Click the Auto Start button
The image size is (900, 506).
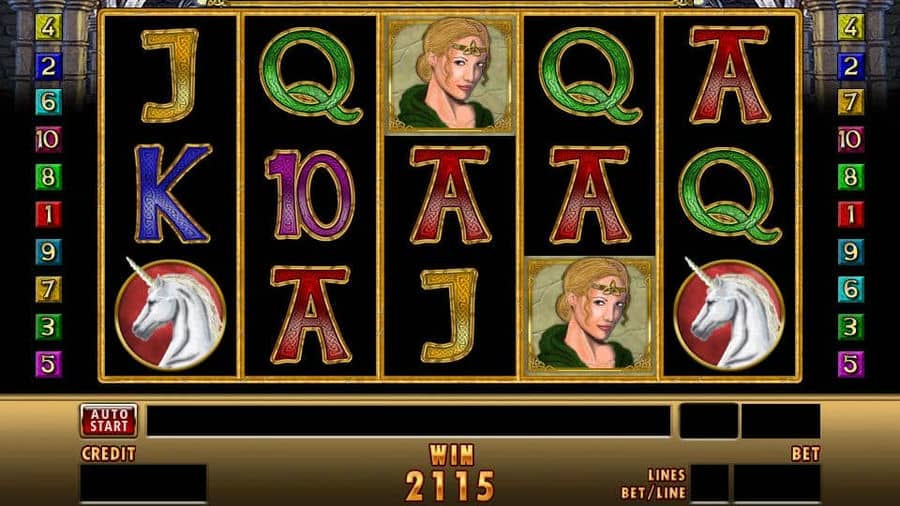point(108,421)
